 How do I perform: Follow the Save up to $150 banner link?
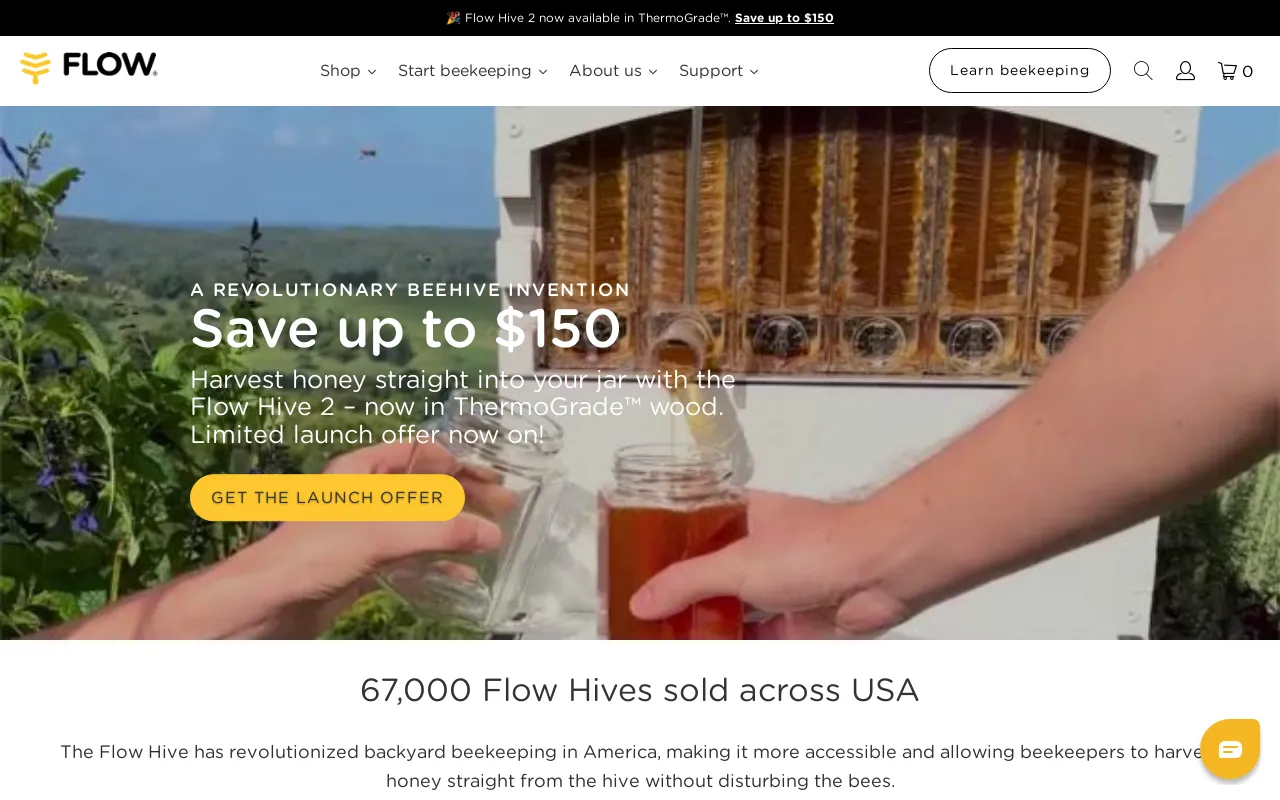pyautogui.click(x=784, y=18)
